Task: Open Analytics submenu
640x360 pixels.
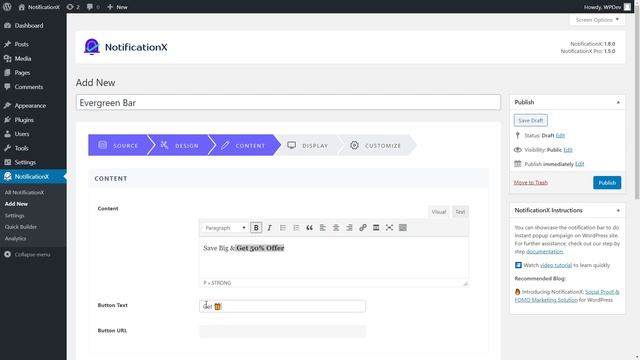Action: tap(16, 238)
